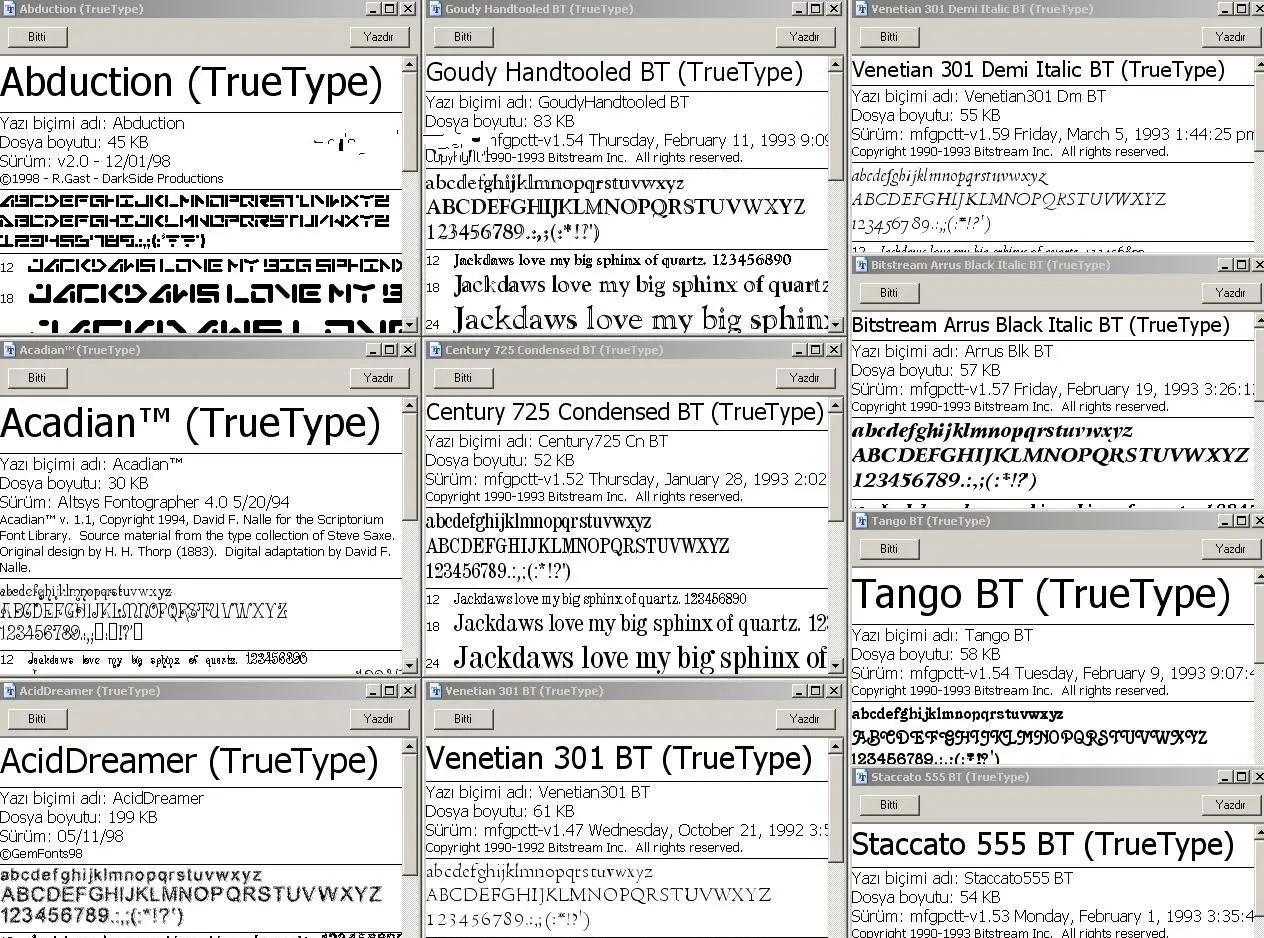Click scroll-up arrow in Century 725 Condensed window
The height and width of the screenshot is (938, 1264).
[837, 406]
